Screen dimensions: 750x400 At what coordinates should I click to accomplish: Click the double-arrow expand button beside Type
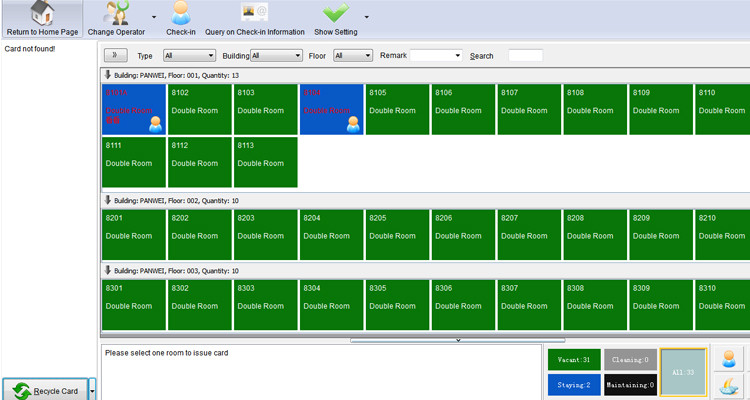[x=115, y=55]
